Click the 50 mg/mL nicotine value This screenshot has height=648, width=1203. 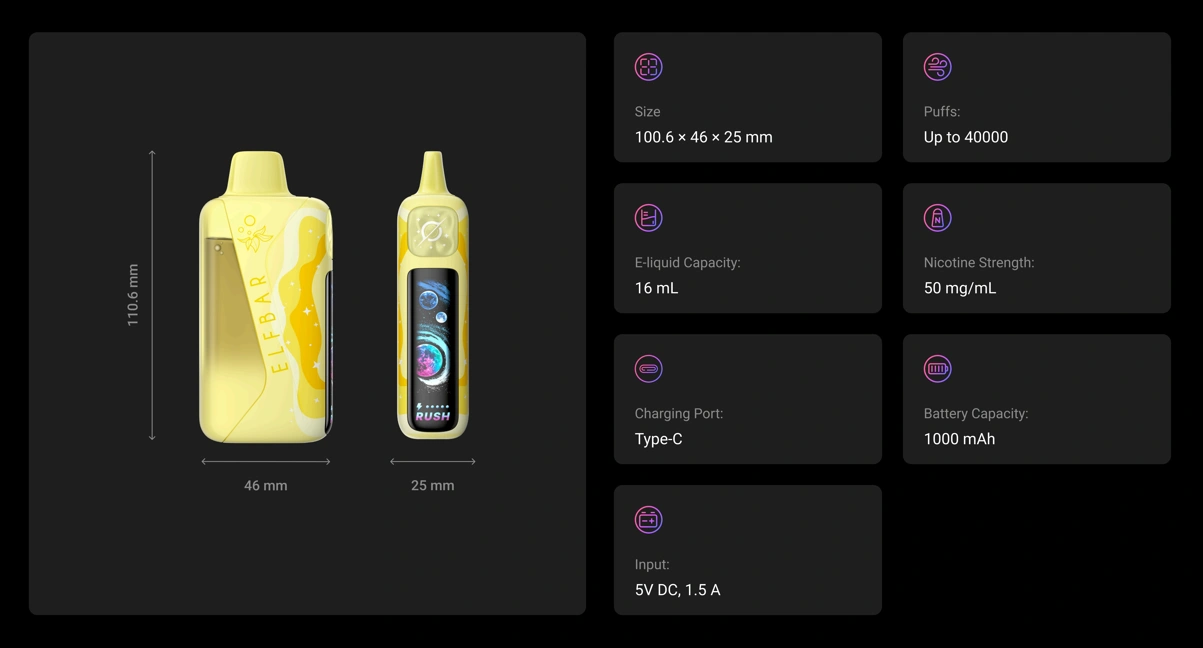tap(960, 288)
